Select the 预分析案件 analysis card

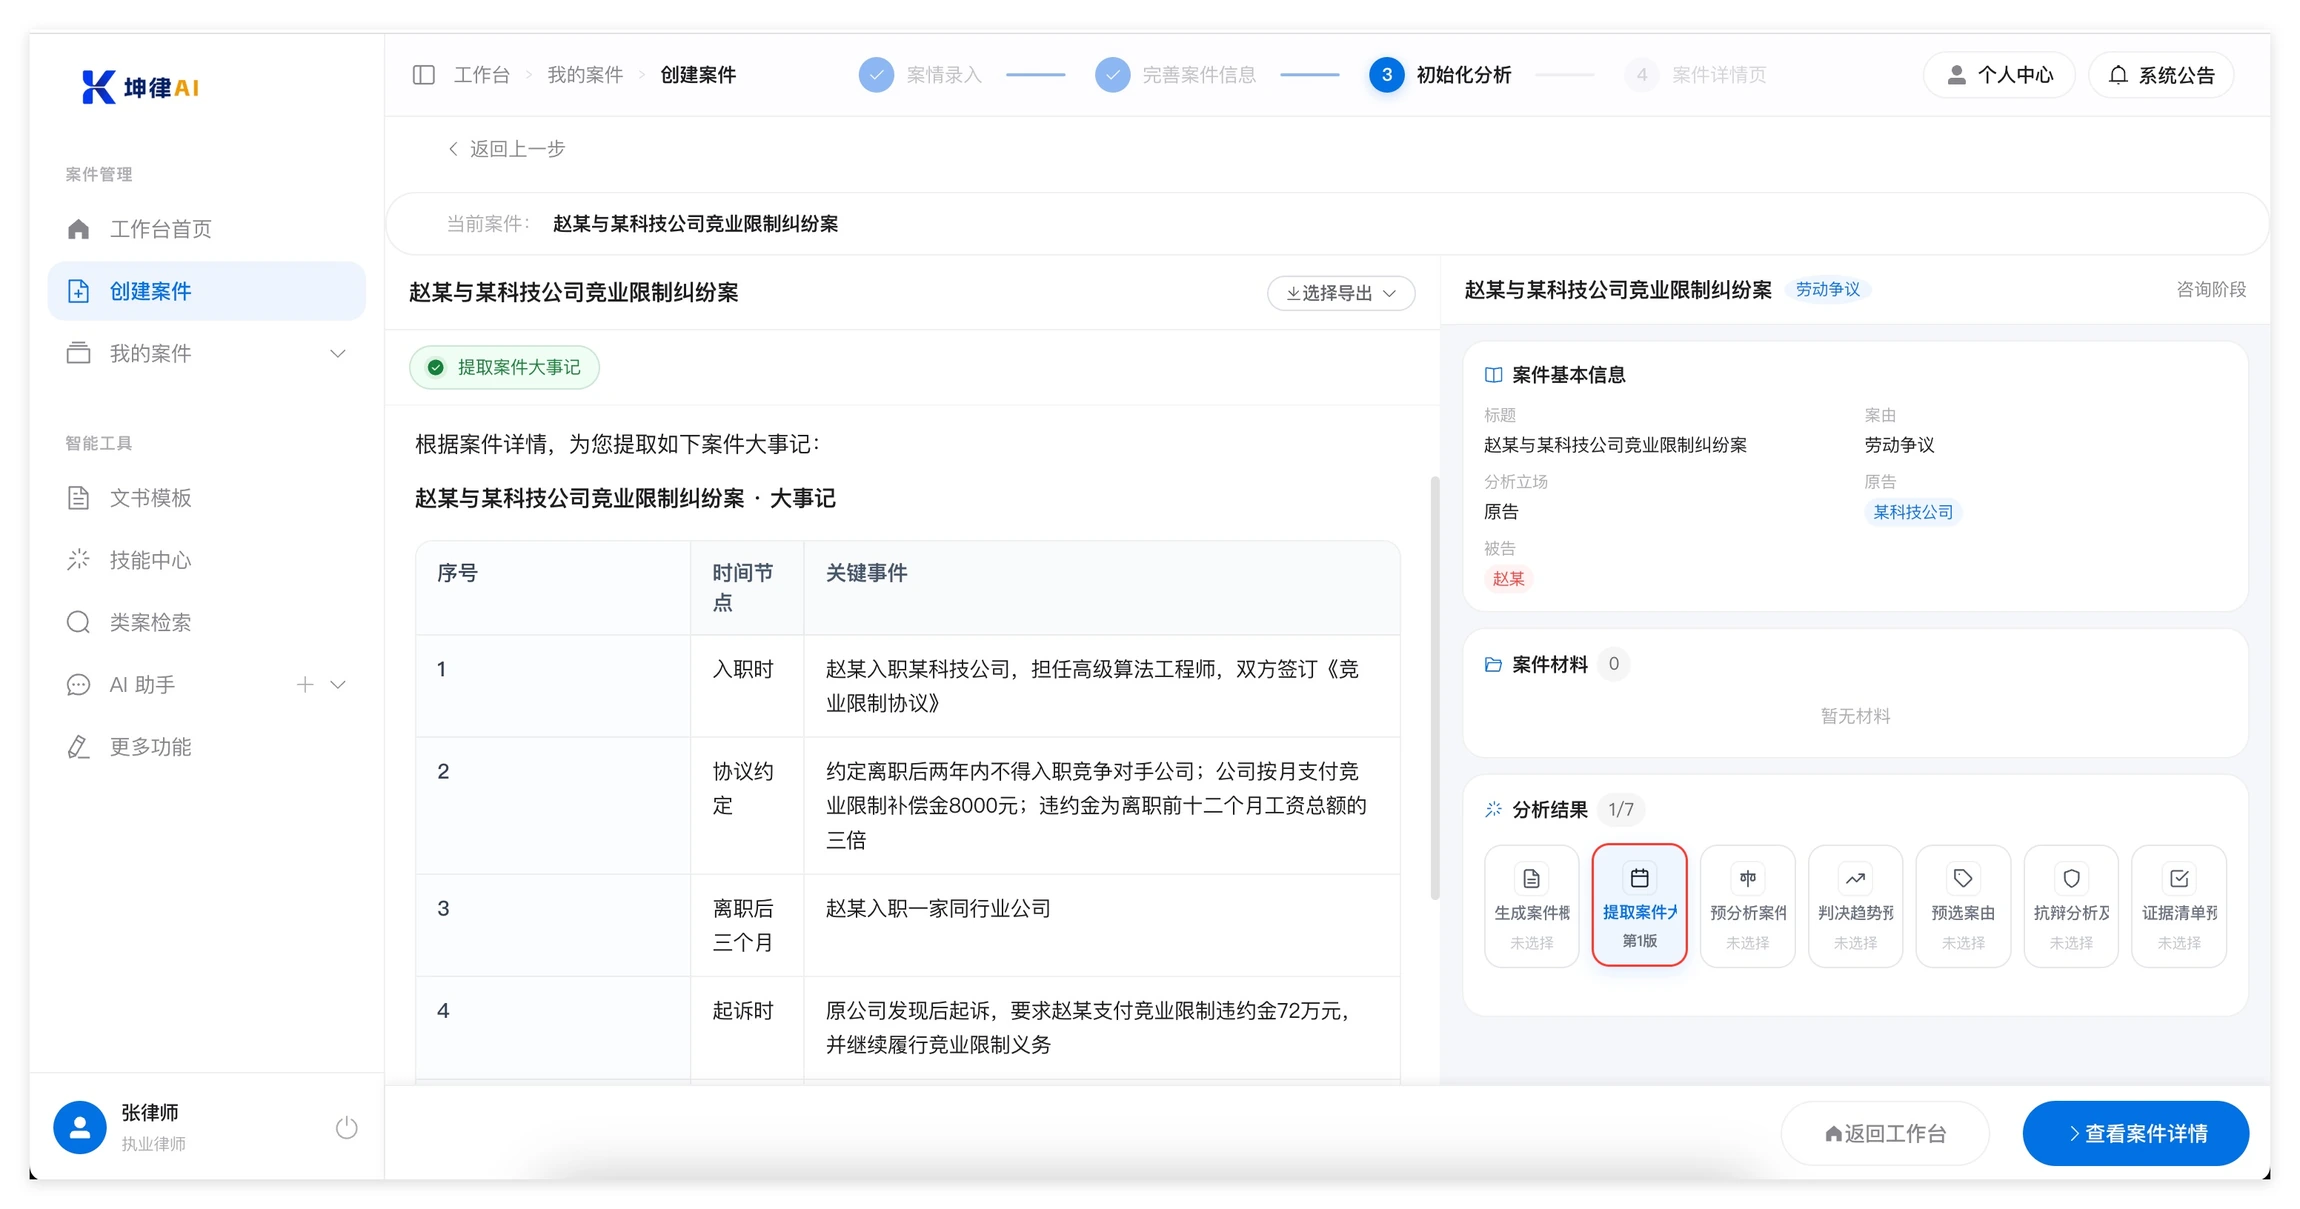(x=1747, y=906)
